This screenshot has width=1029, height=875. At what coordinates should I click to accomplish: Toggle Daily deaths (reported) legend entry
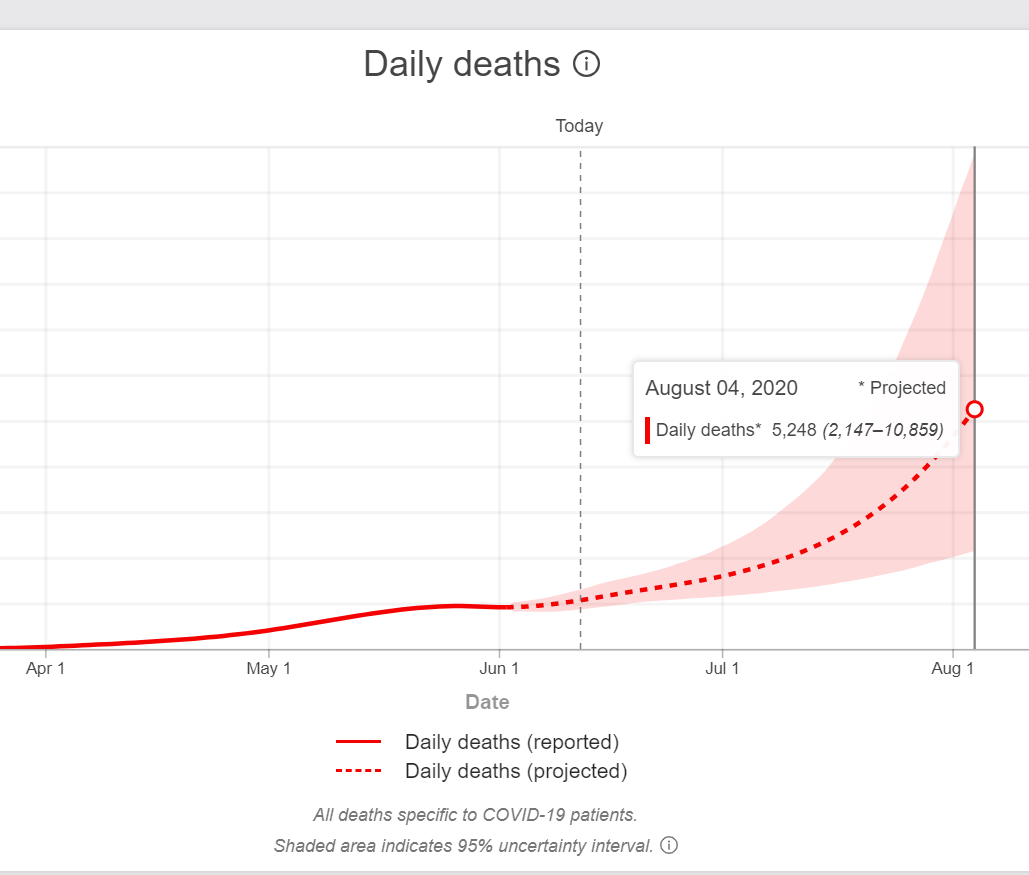(x=478, y=742)
